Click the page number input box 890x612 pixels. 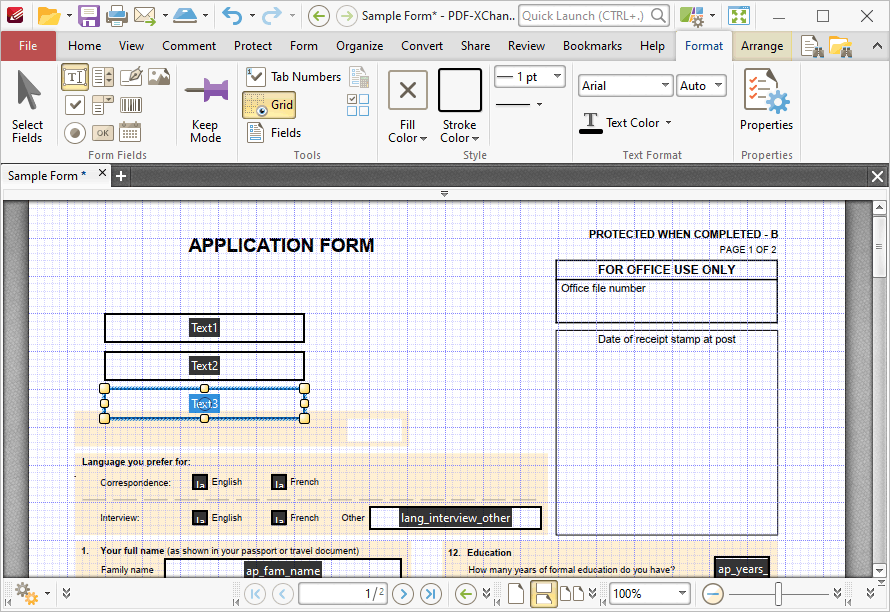pos(343,594)
